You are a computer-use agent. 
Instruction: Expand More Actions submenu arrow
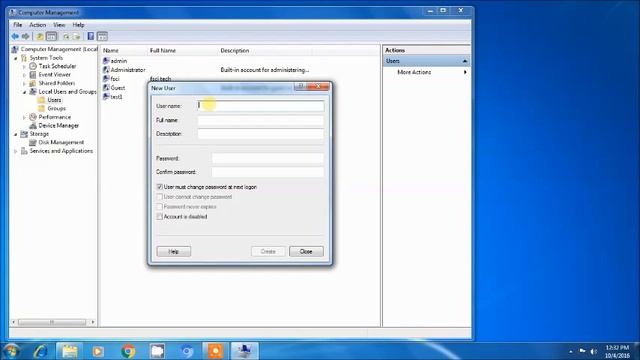(465, 72)
